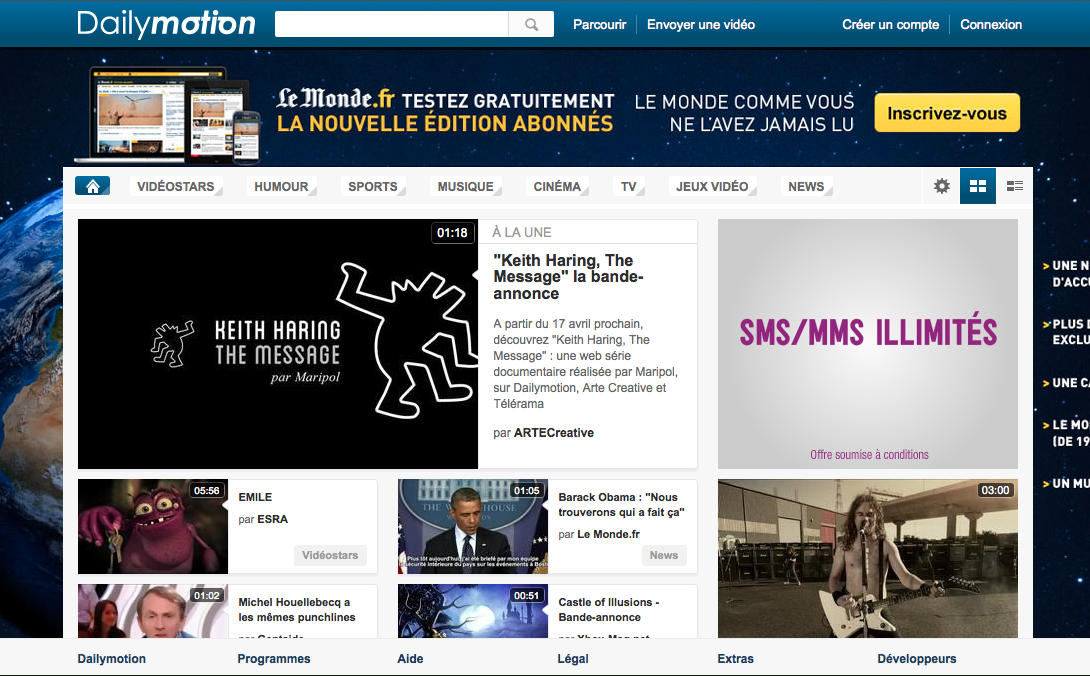Open "Keith Haring, The Message" title link
Image resolution: width=1090 pixels, height=676 pixels.
(568, 277)
